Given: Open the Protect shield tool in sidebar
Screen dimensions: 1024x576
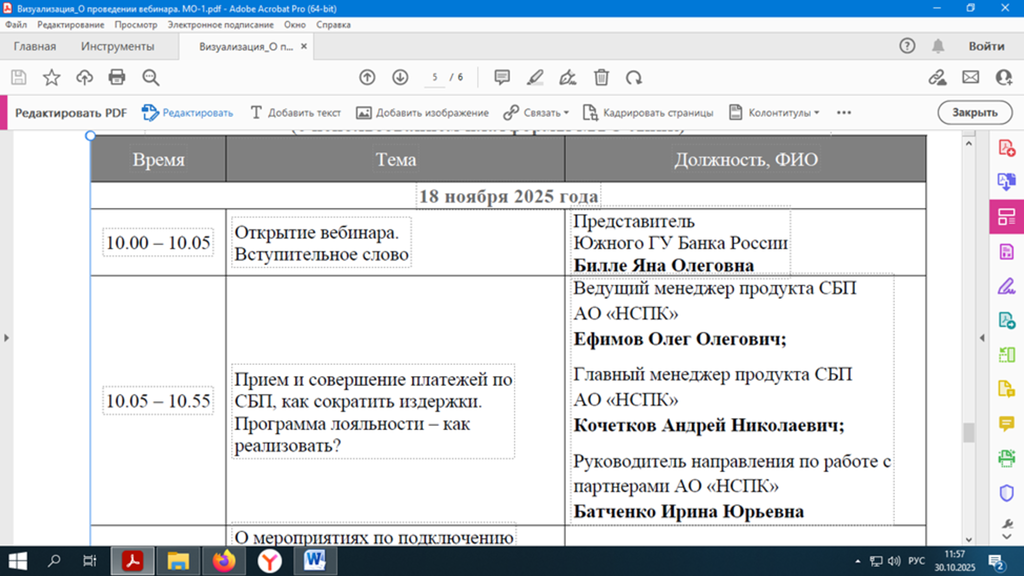Looking at the screenshot, I should pyautogui.click(x=1007, y=493).
